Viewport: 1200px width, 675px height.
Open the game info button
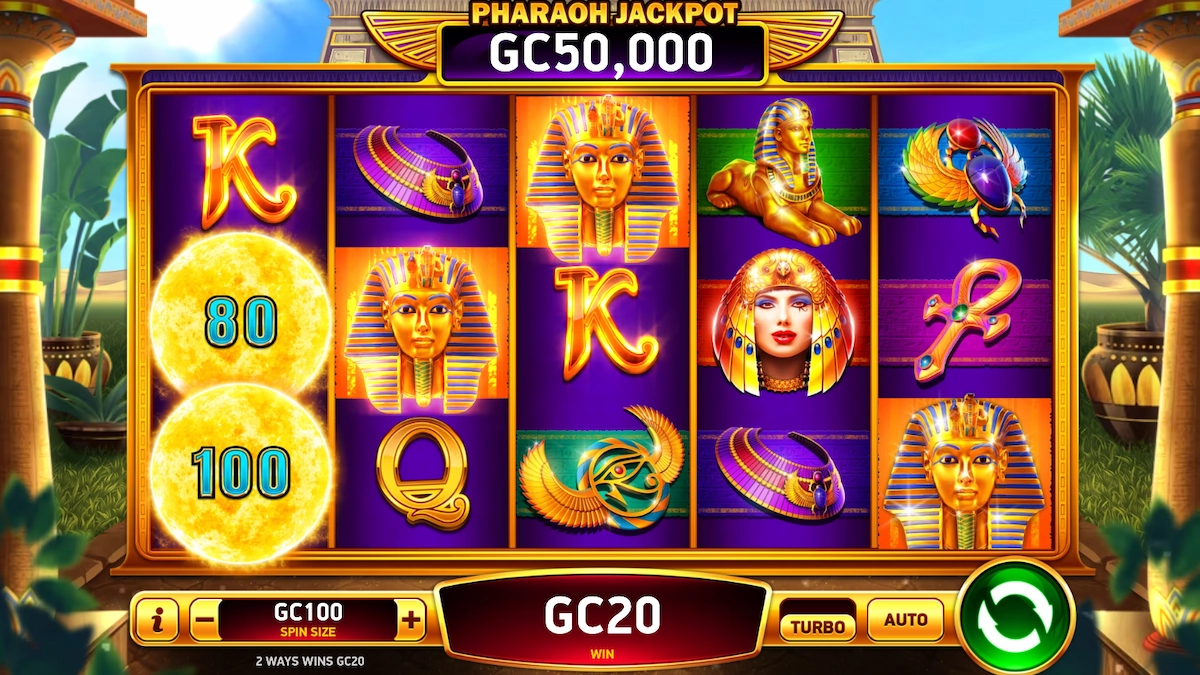coord(155,621)
